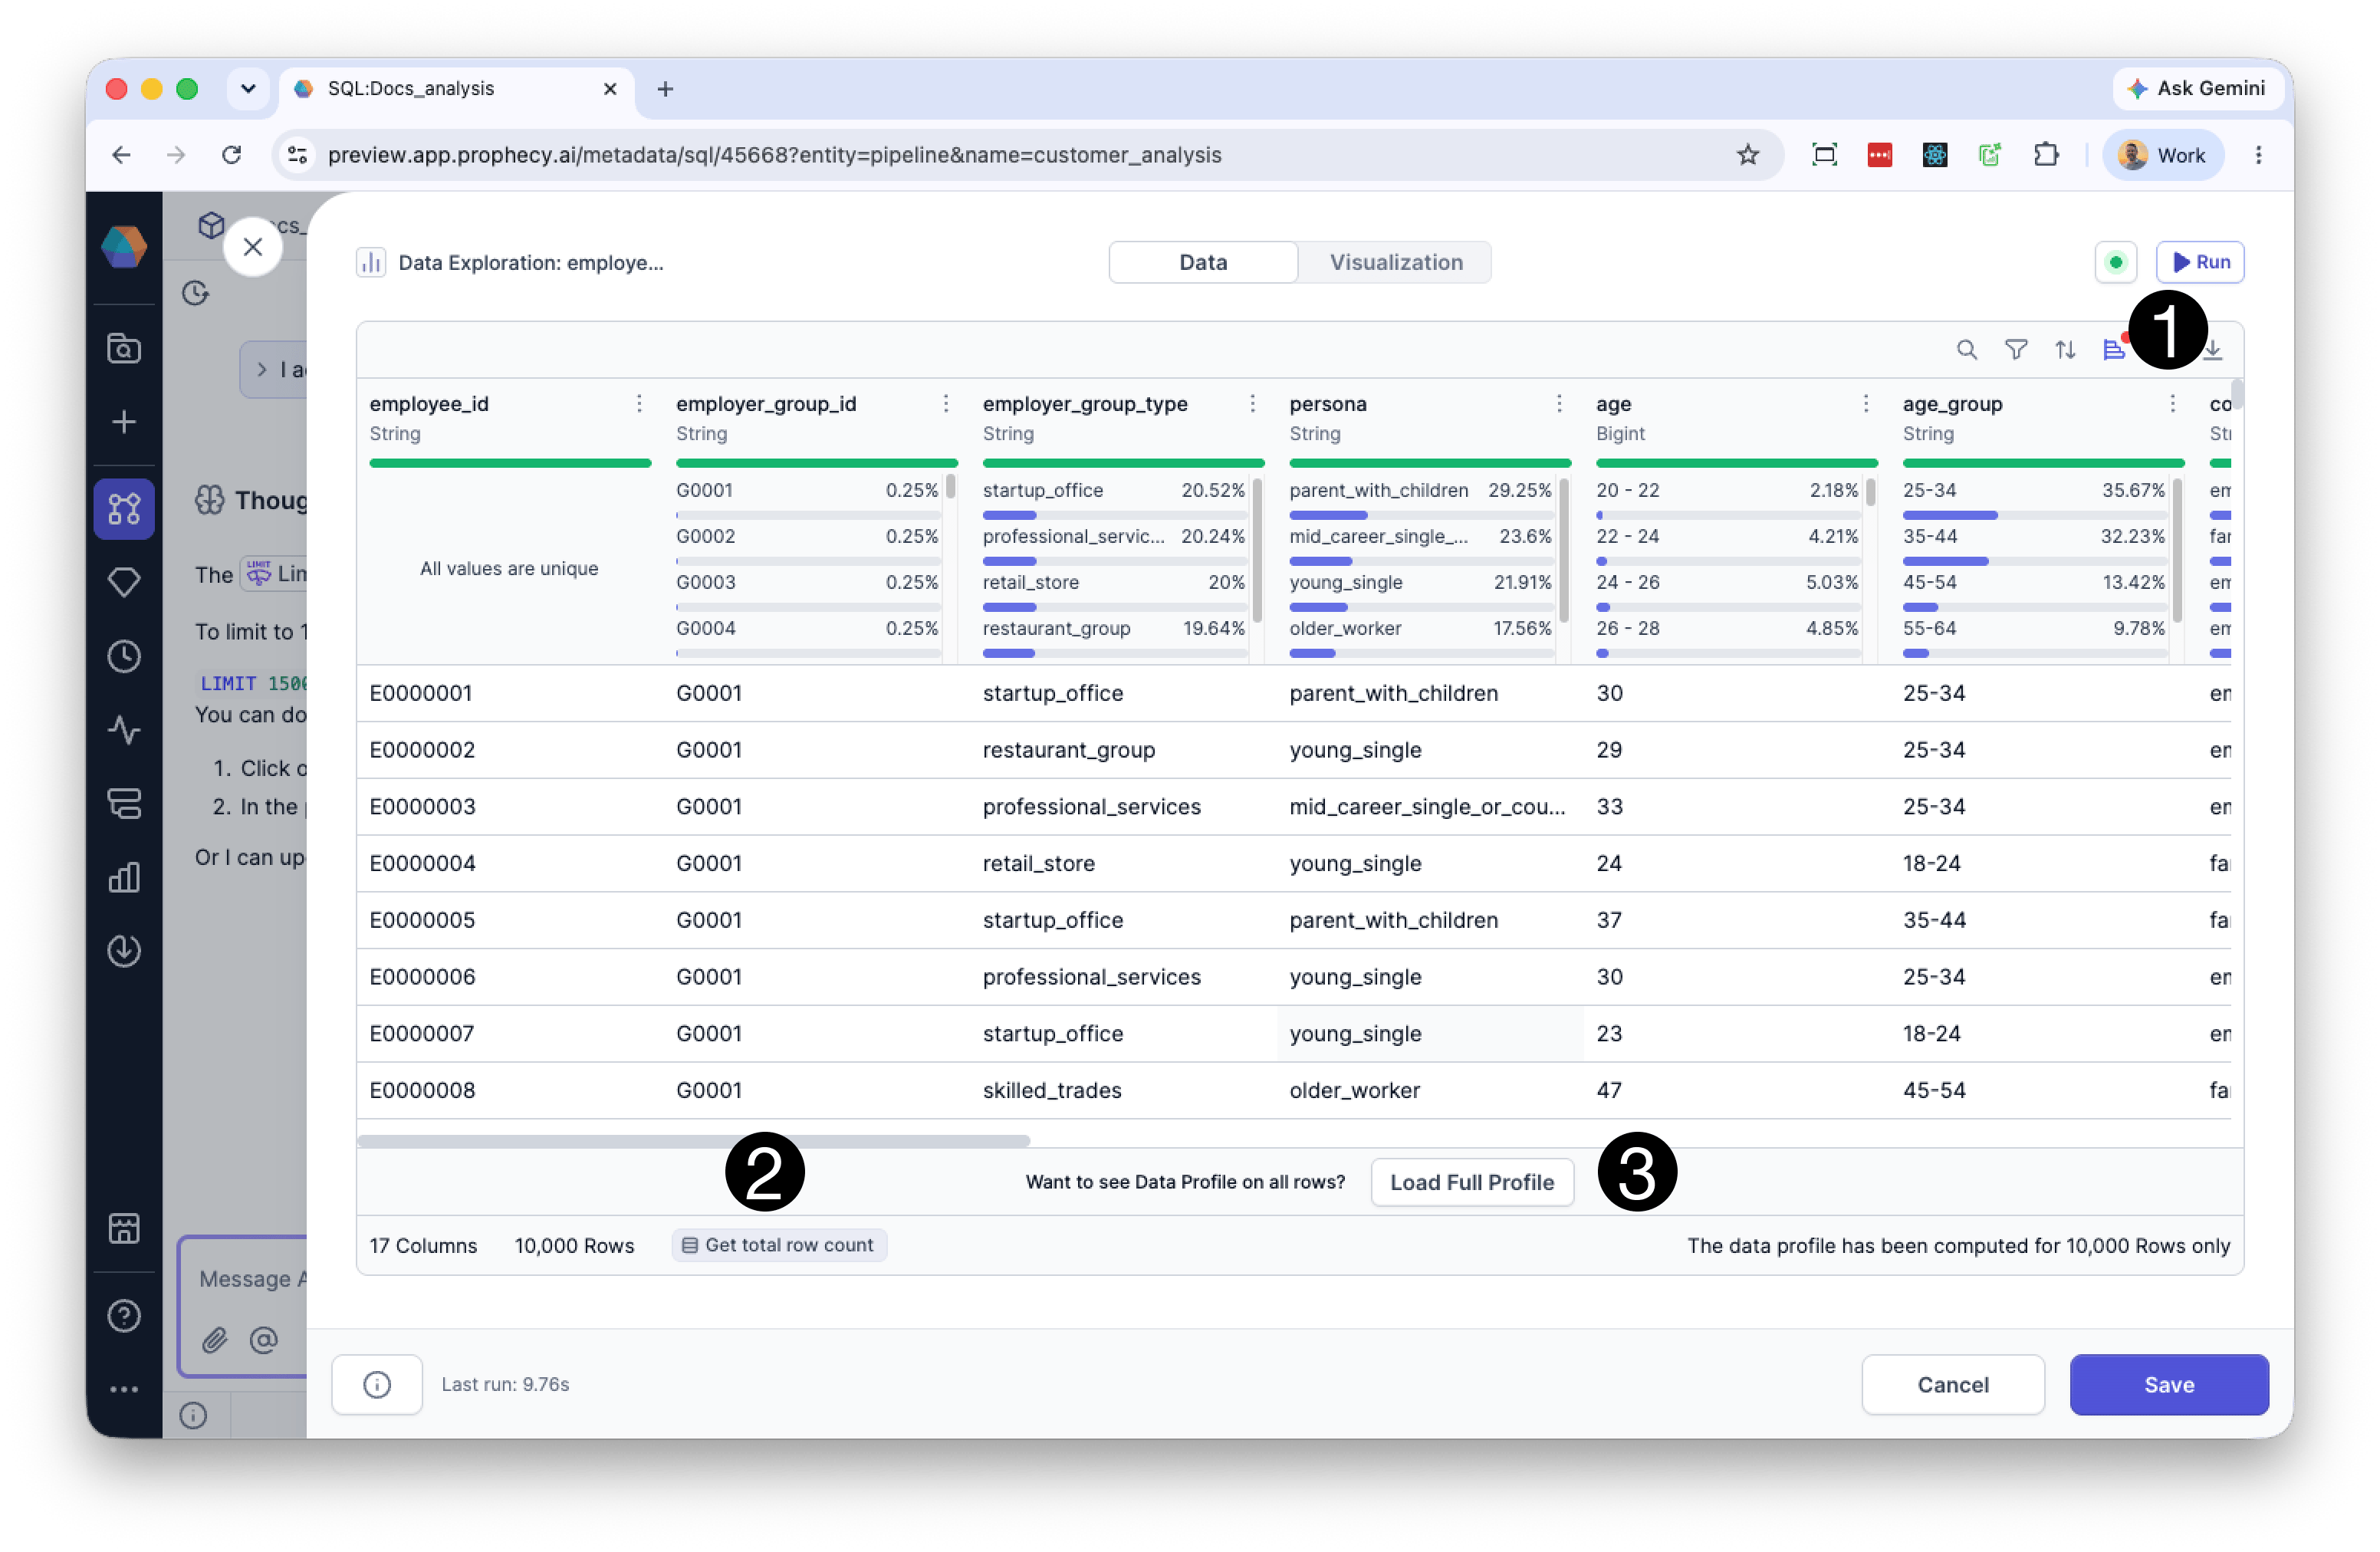The image size is (2380, 1552).
Task: Switch to the Visualization tab
Action: point(1395,262)
